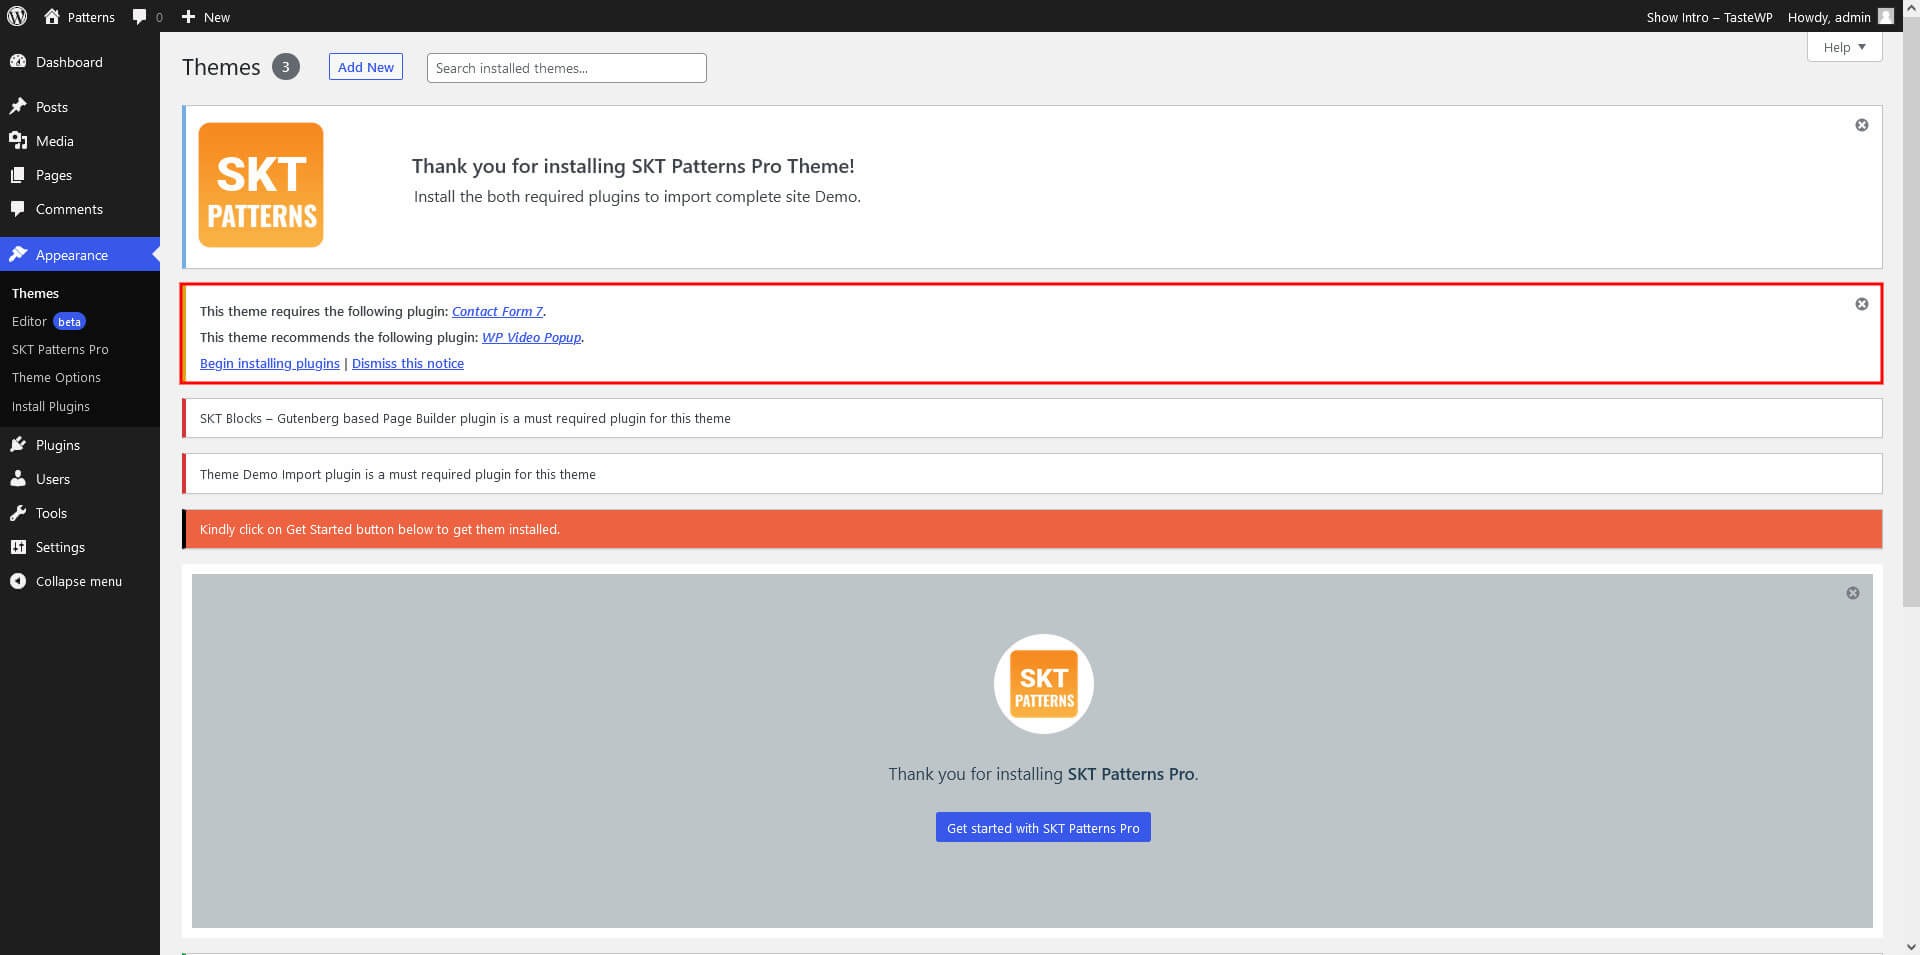Open the Patterns site home link
Image resolution: width=1920 pixels, height=955 pixels.
pyautogui.click(x=79, y=17)
